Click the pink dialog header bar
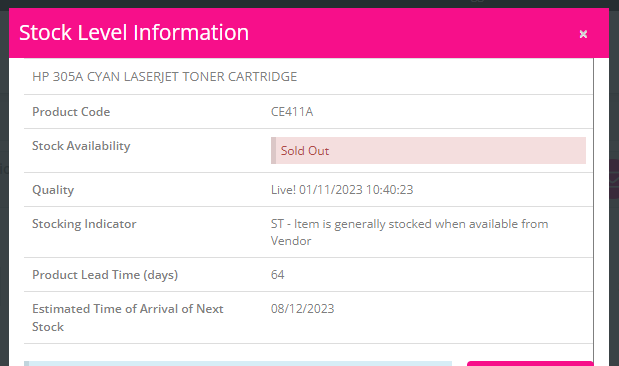Image resolution: width=619 pixels, height=366 pixels. [309, 33]
